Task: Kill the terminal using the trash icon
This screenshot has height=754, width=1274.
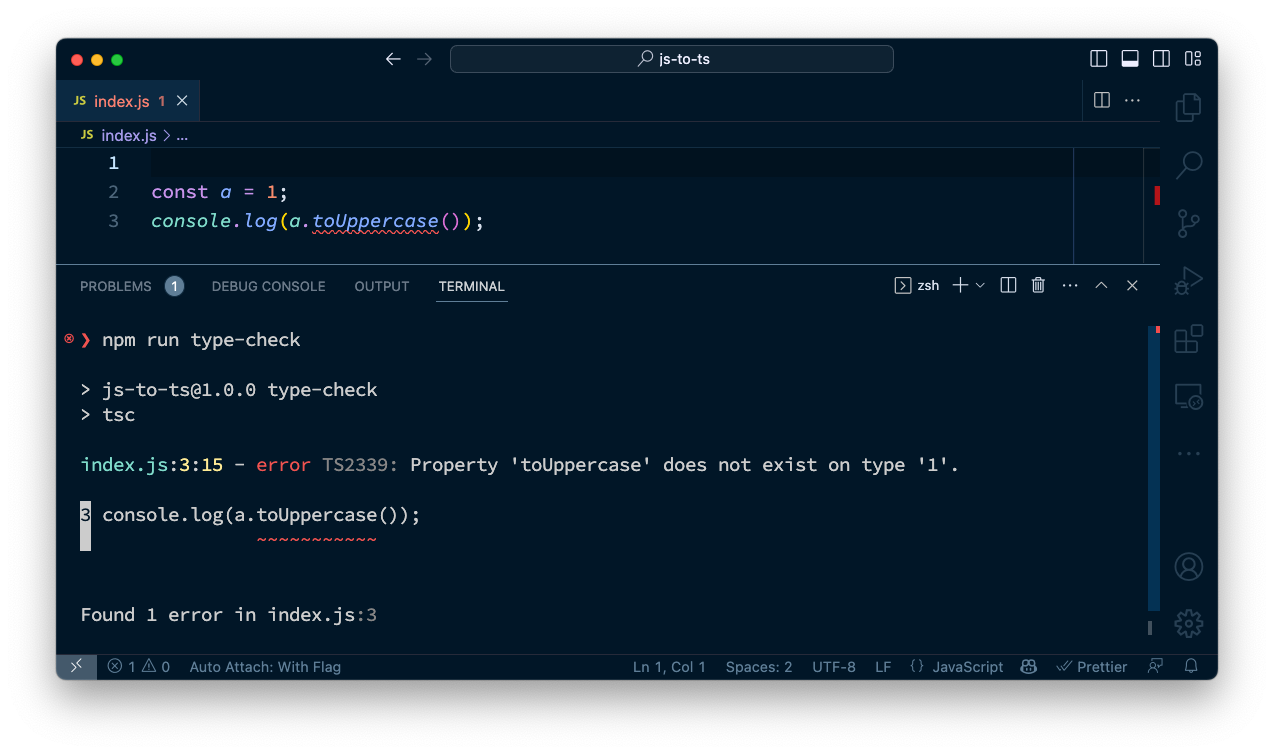Action: click(1037, 285)
